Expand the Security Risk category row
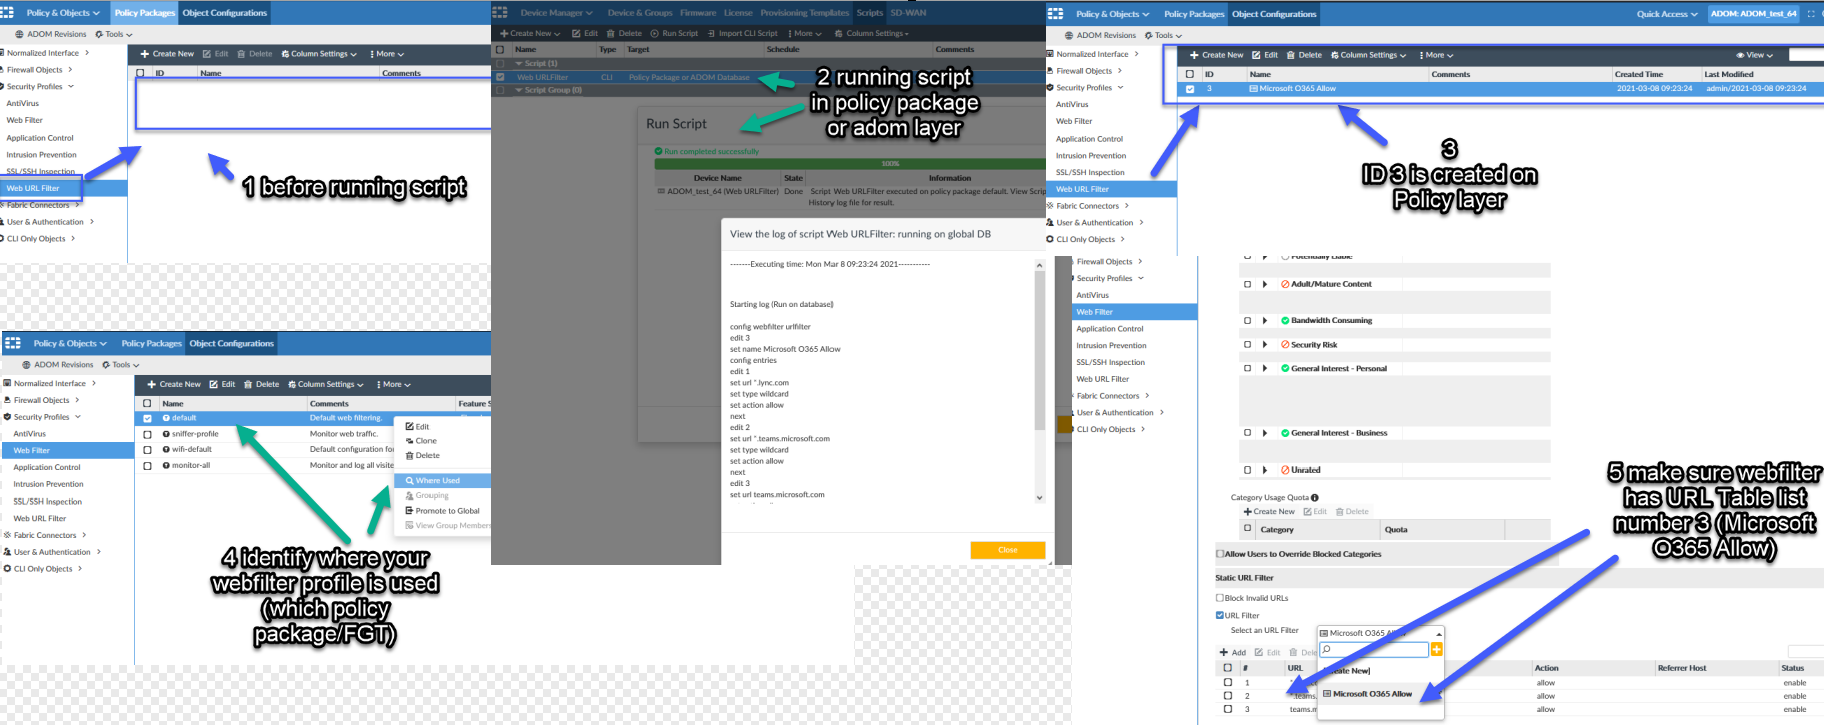 [x=1265, y=345]
